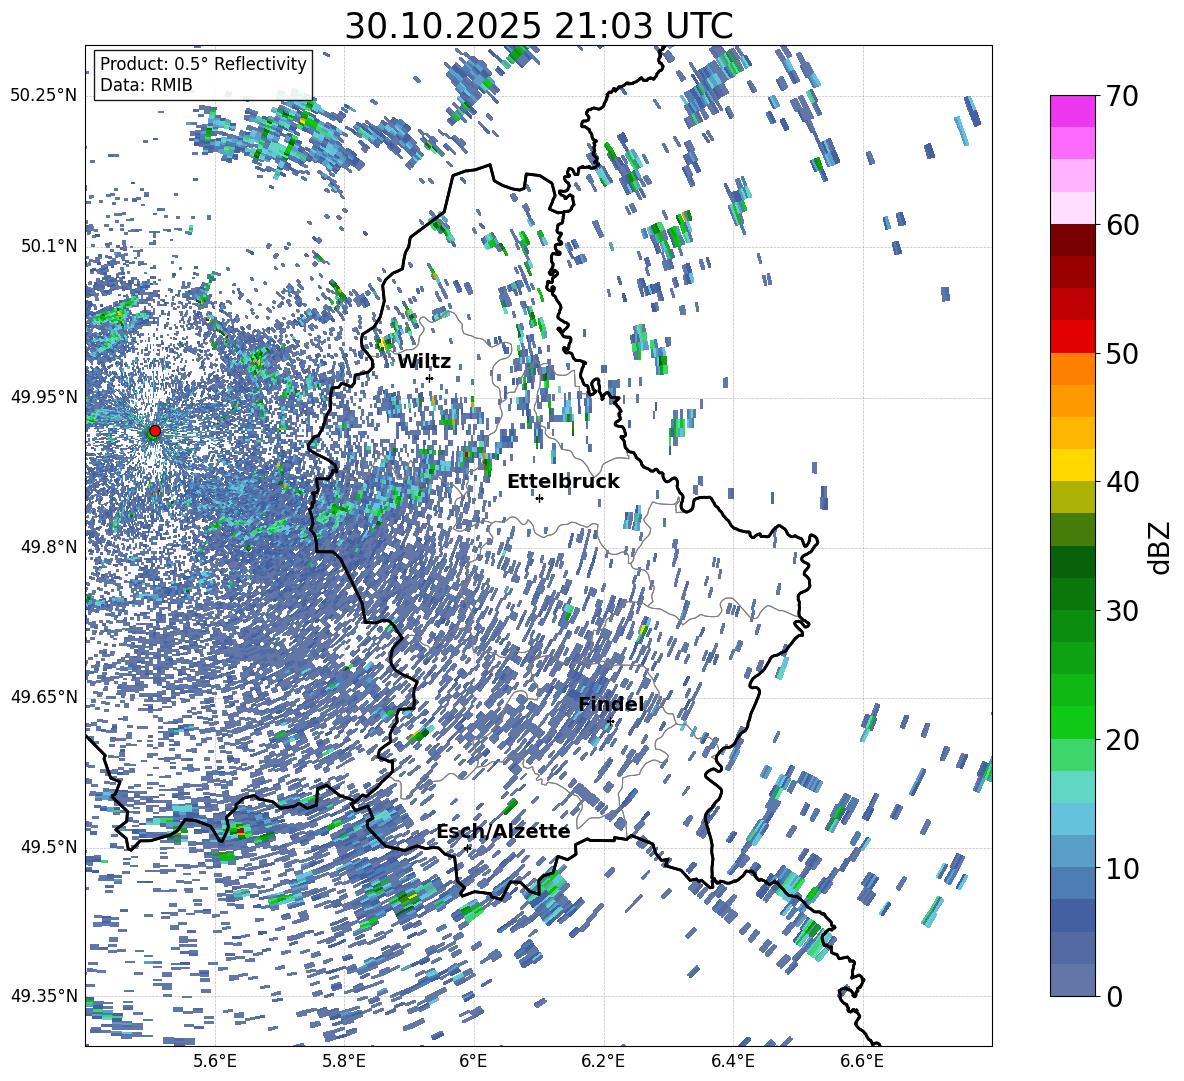Click the Wiltz city label
Image resolution: width=1184 pixels, height=1081 pixels.
(424, 362)
